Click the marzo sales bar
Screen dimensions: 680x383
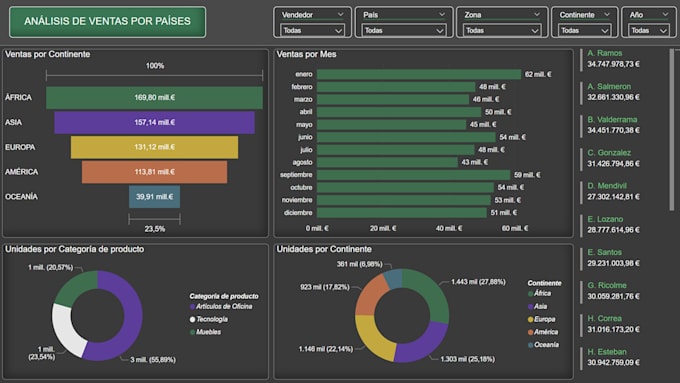click(x=393, y=99)
